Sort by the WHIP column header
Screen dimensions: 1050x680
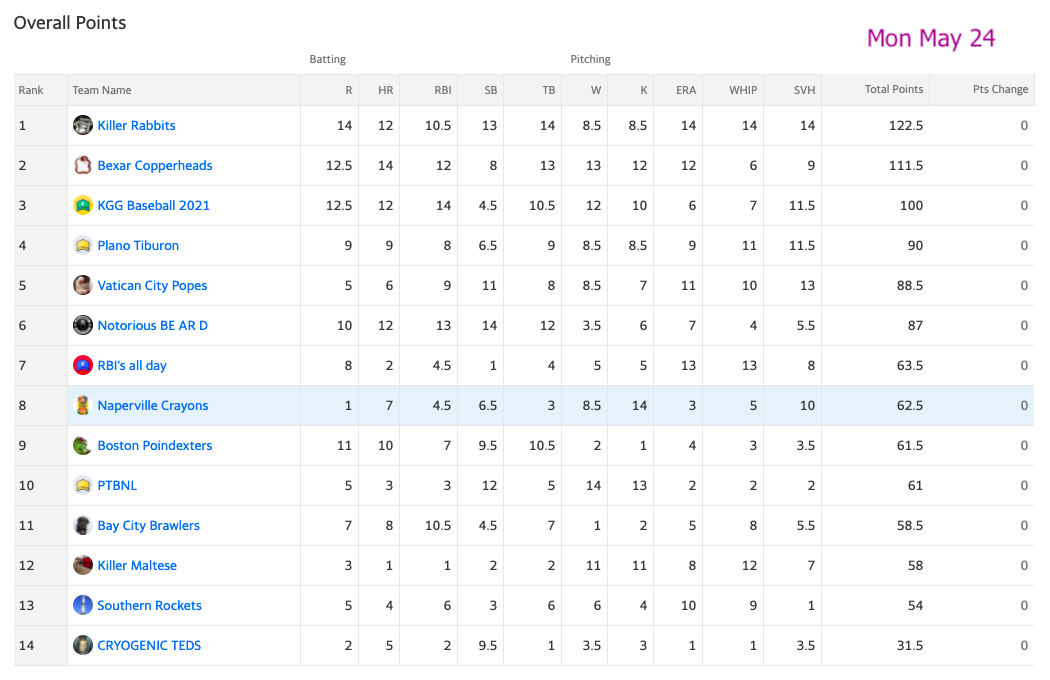(743, 90)
